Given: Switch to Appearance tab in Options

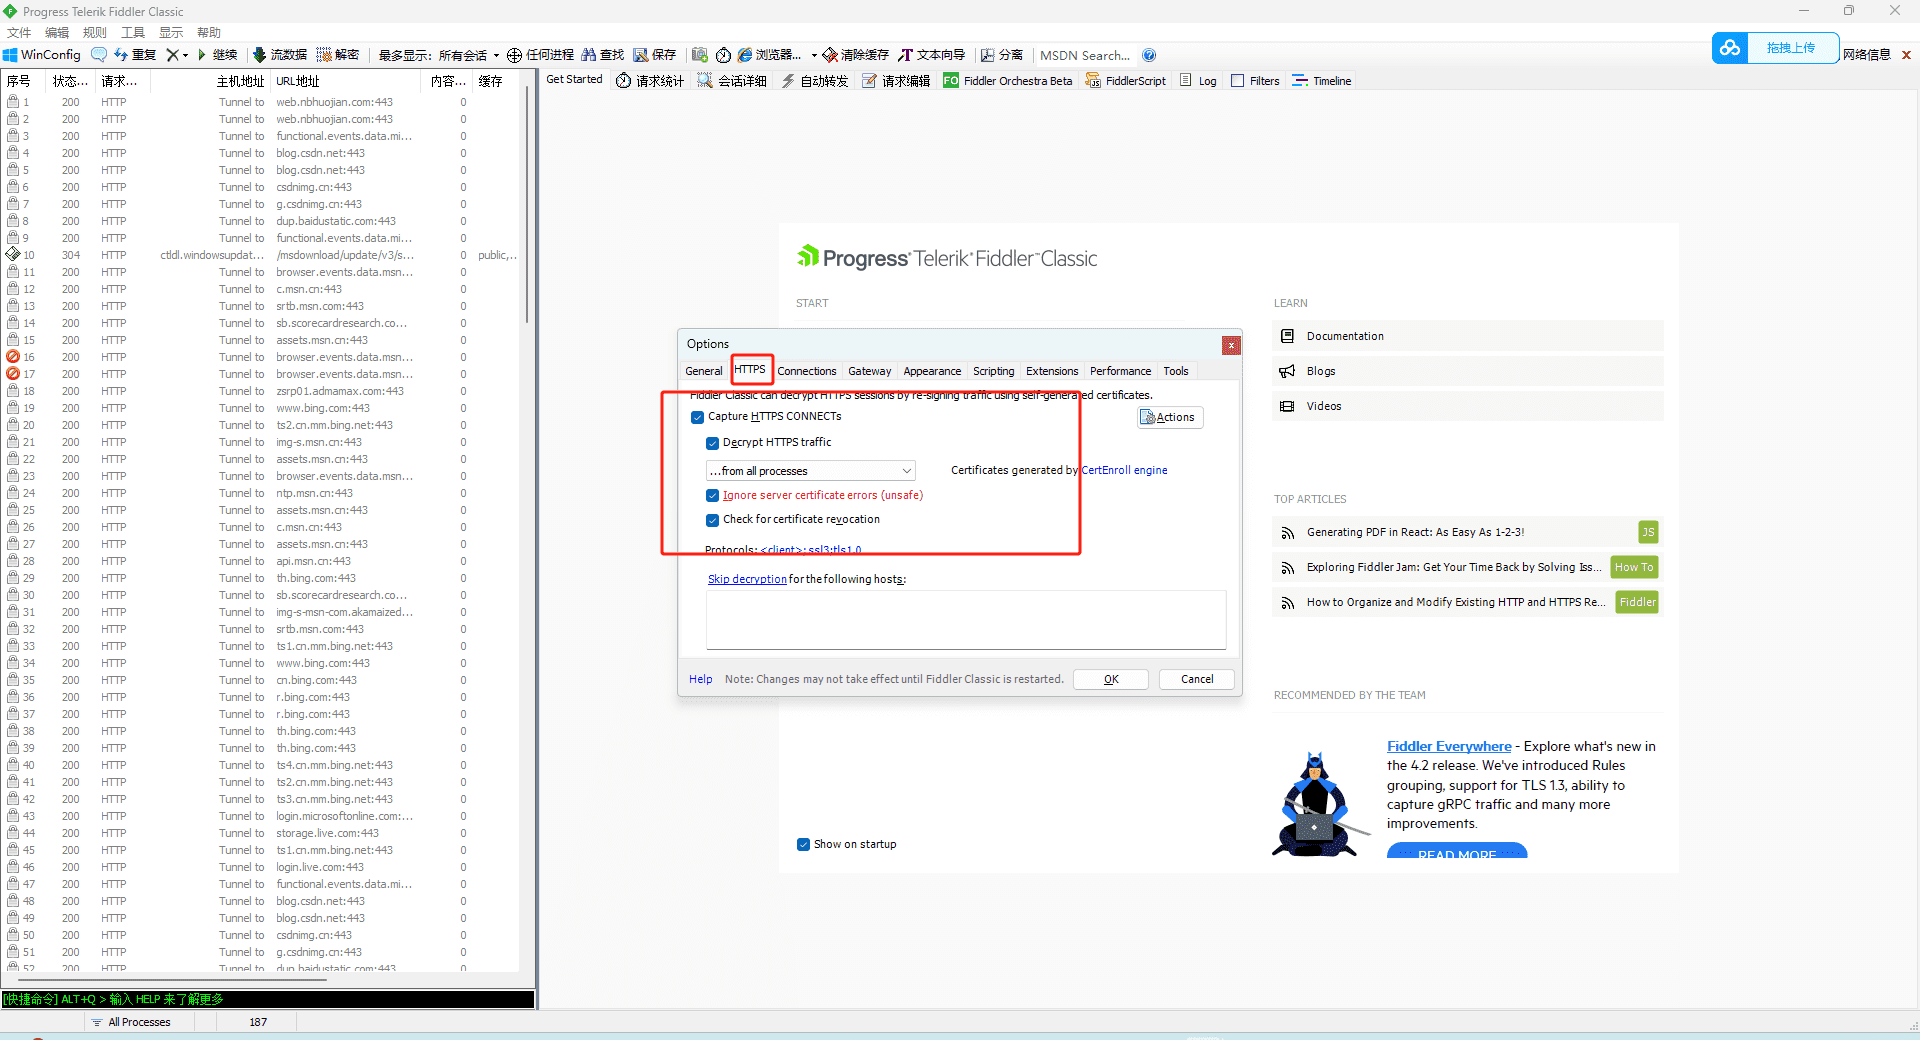Looking at the screenshot, I should 932,371.
